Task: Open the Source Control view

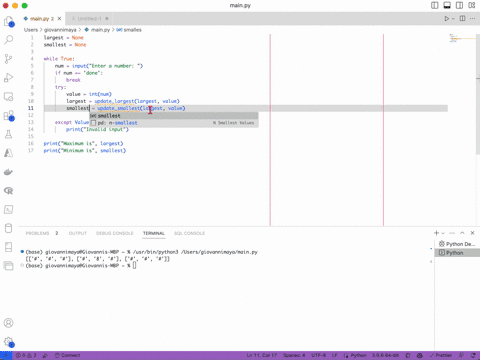Action: pos(9,59)
